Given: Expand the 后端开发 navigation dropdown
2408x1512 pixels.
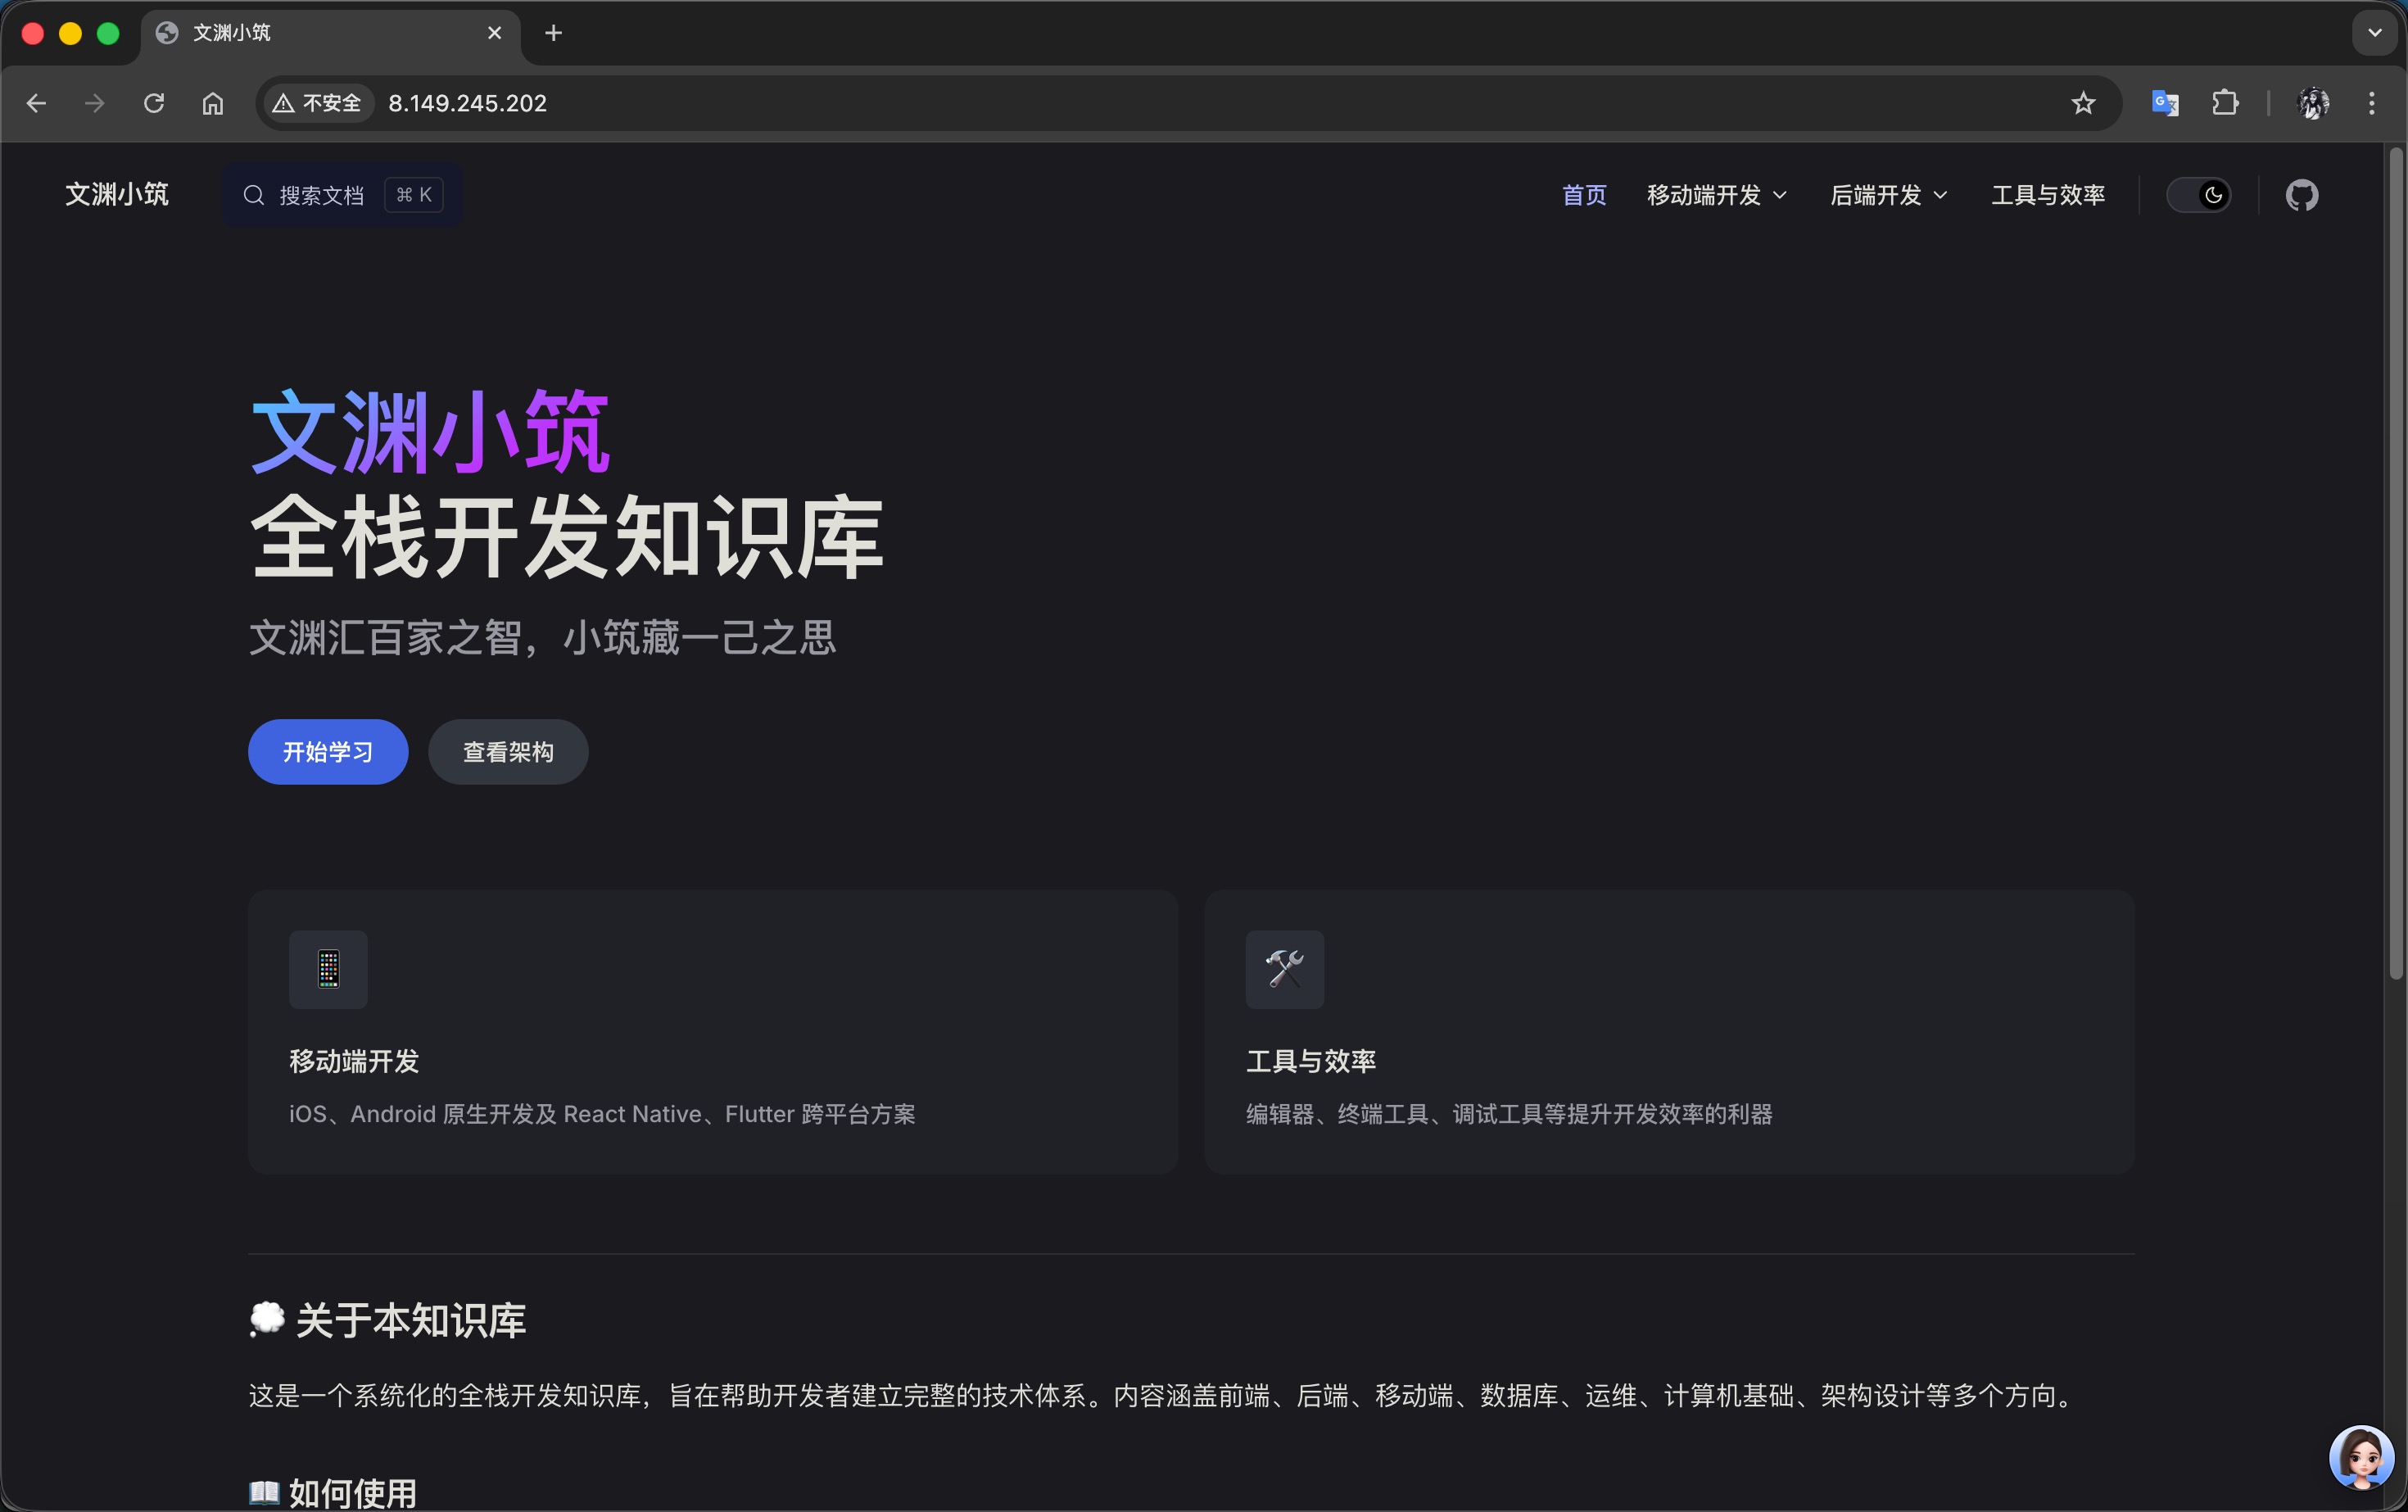Looking at the screenshot, I should point(1887,194).
